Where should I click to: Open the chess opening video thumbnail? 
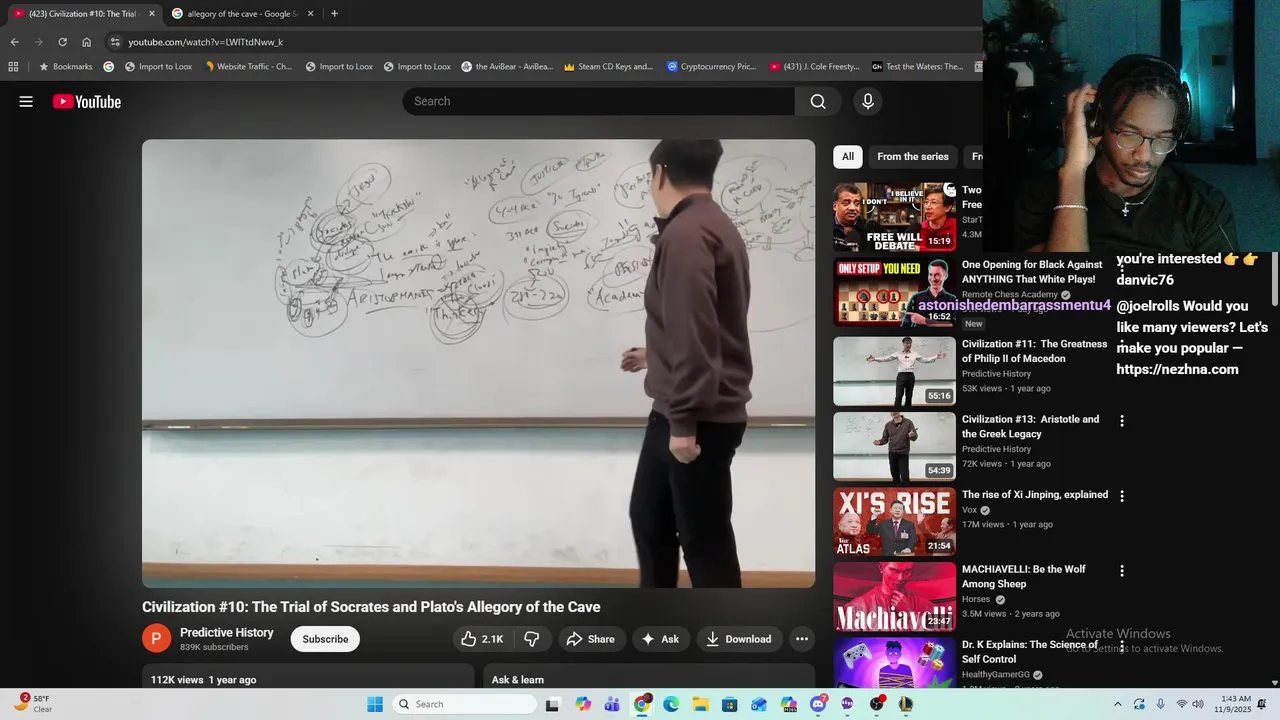(x=894, y=292)
